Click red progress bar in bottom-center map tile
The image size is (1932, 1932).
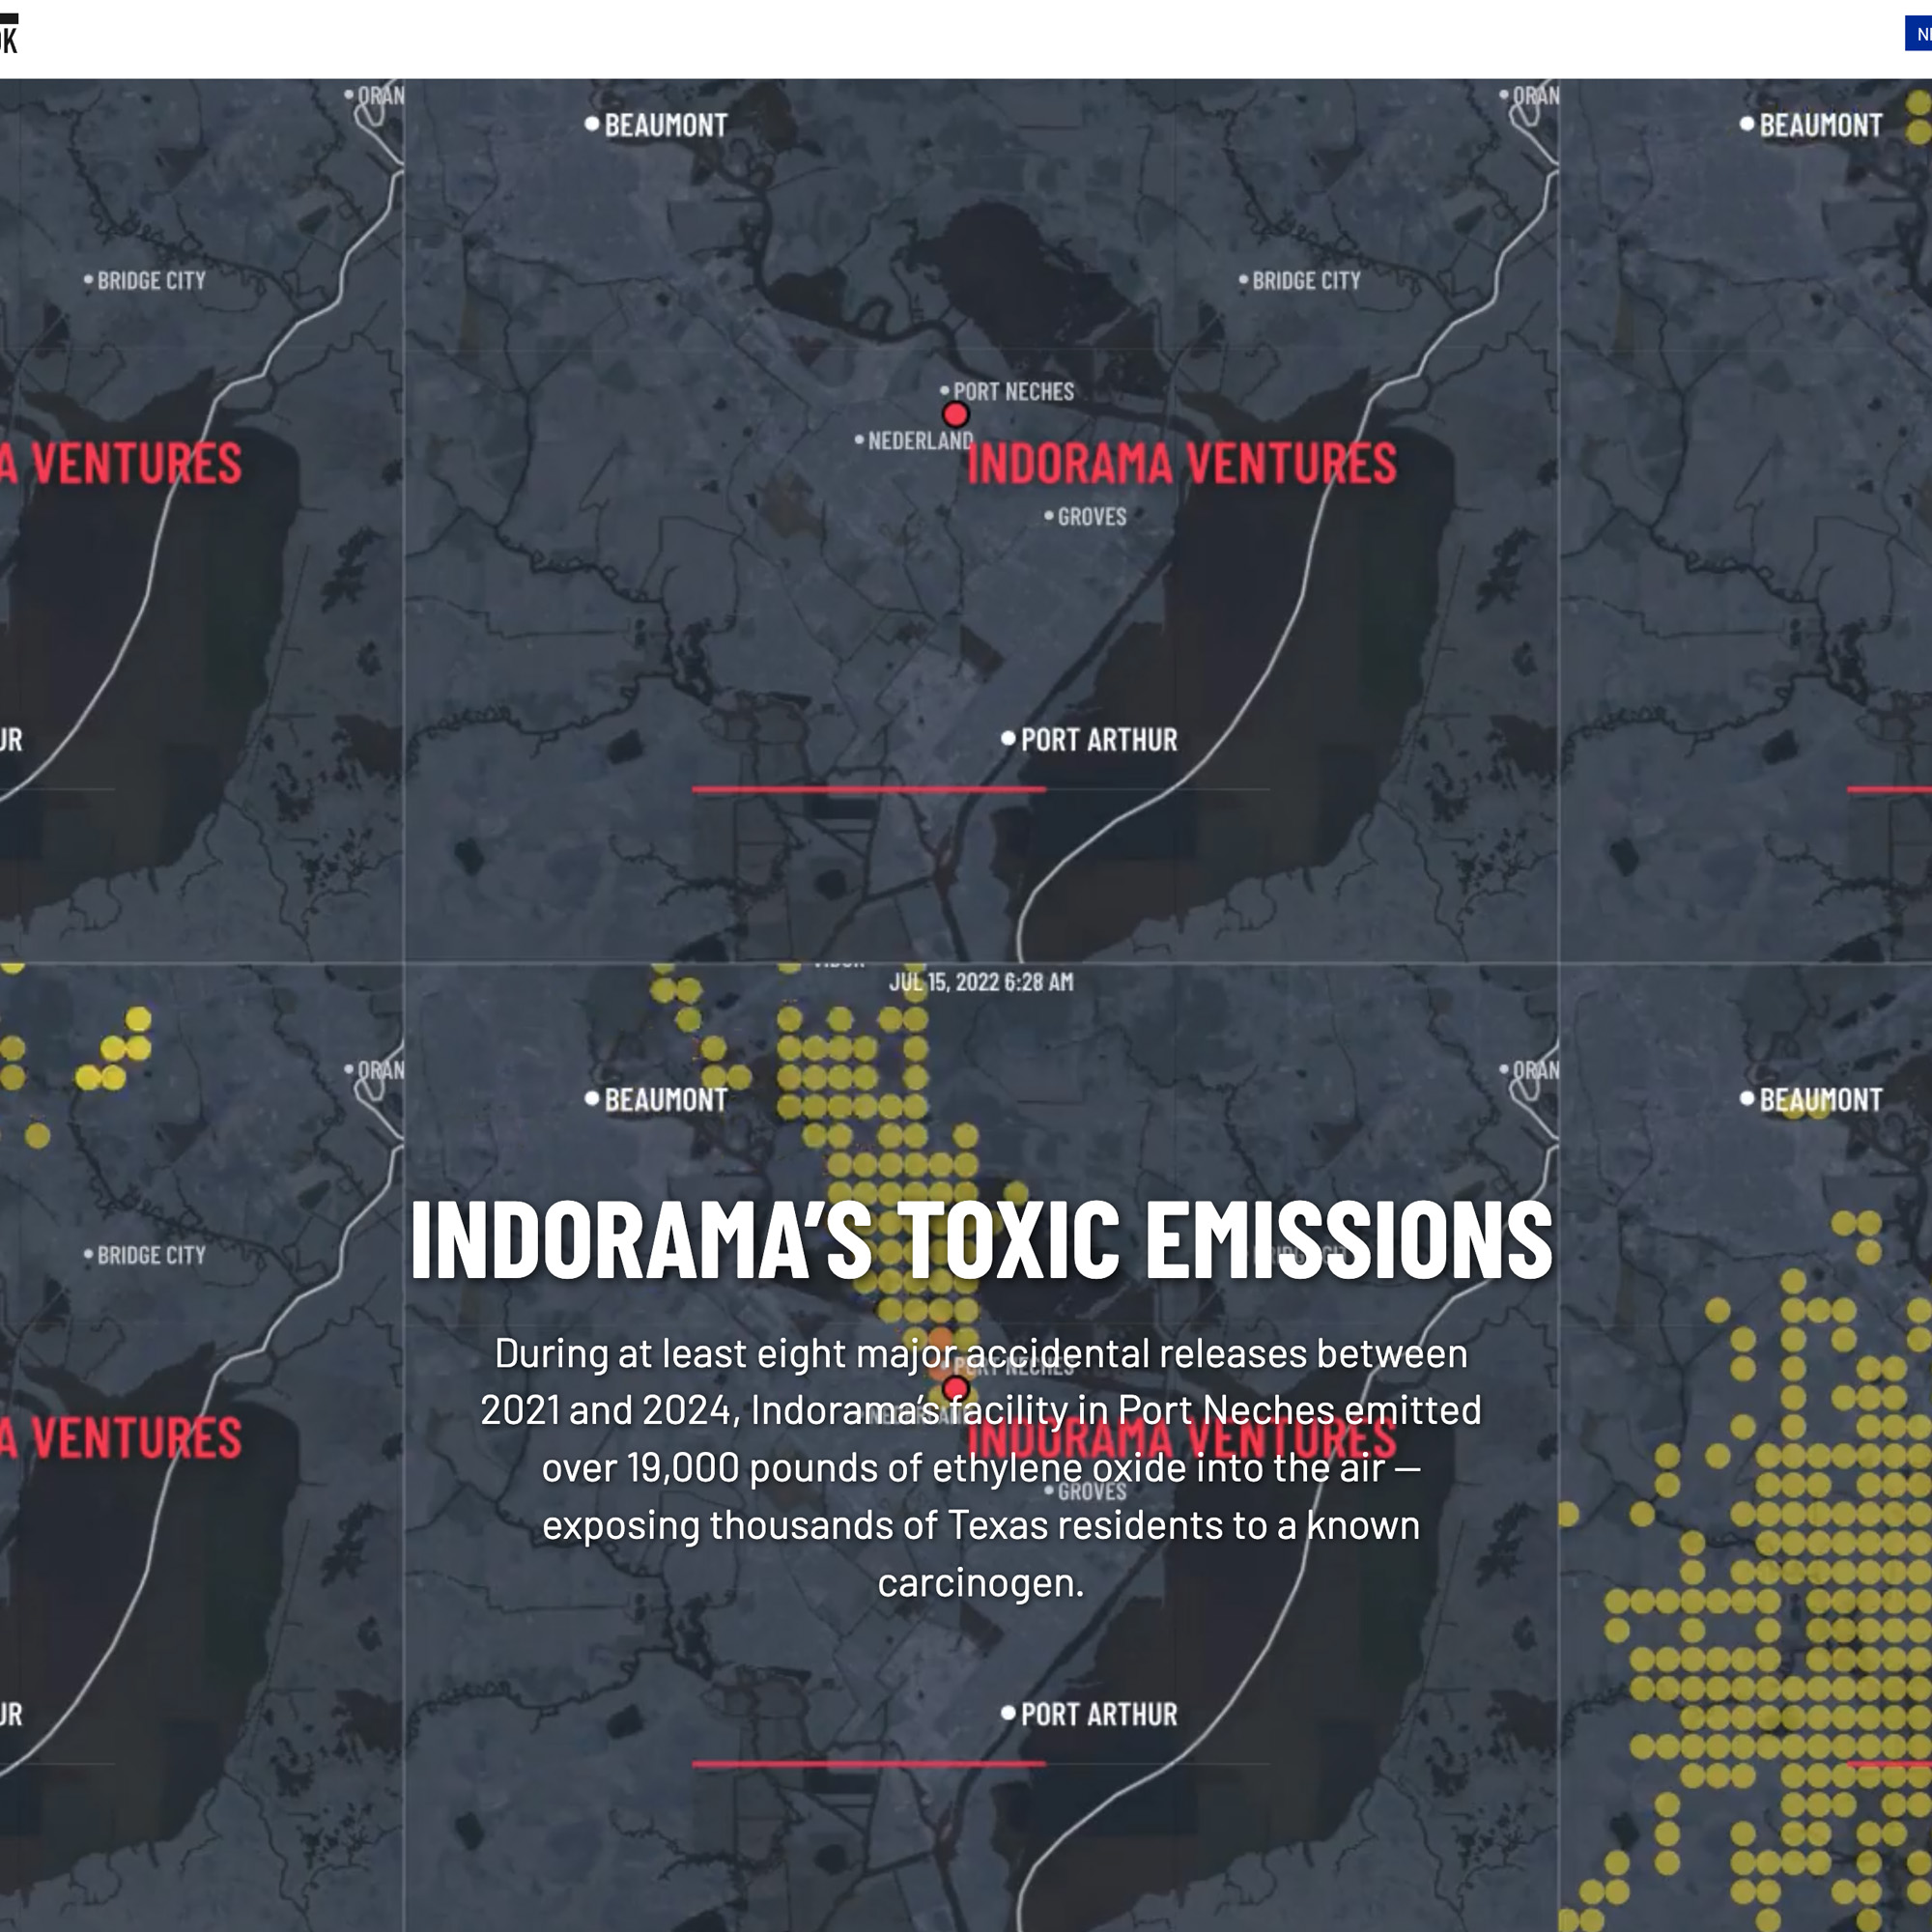pyautogui.click(x=868, y=1763)
